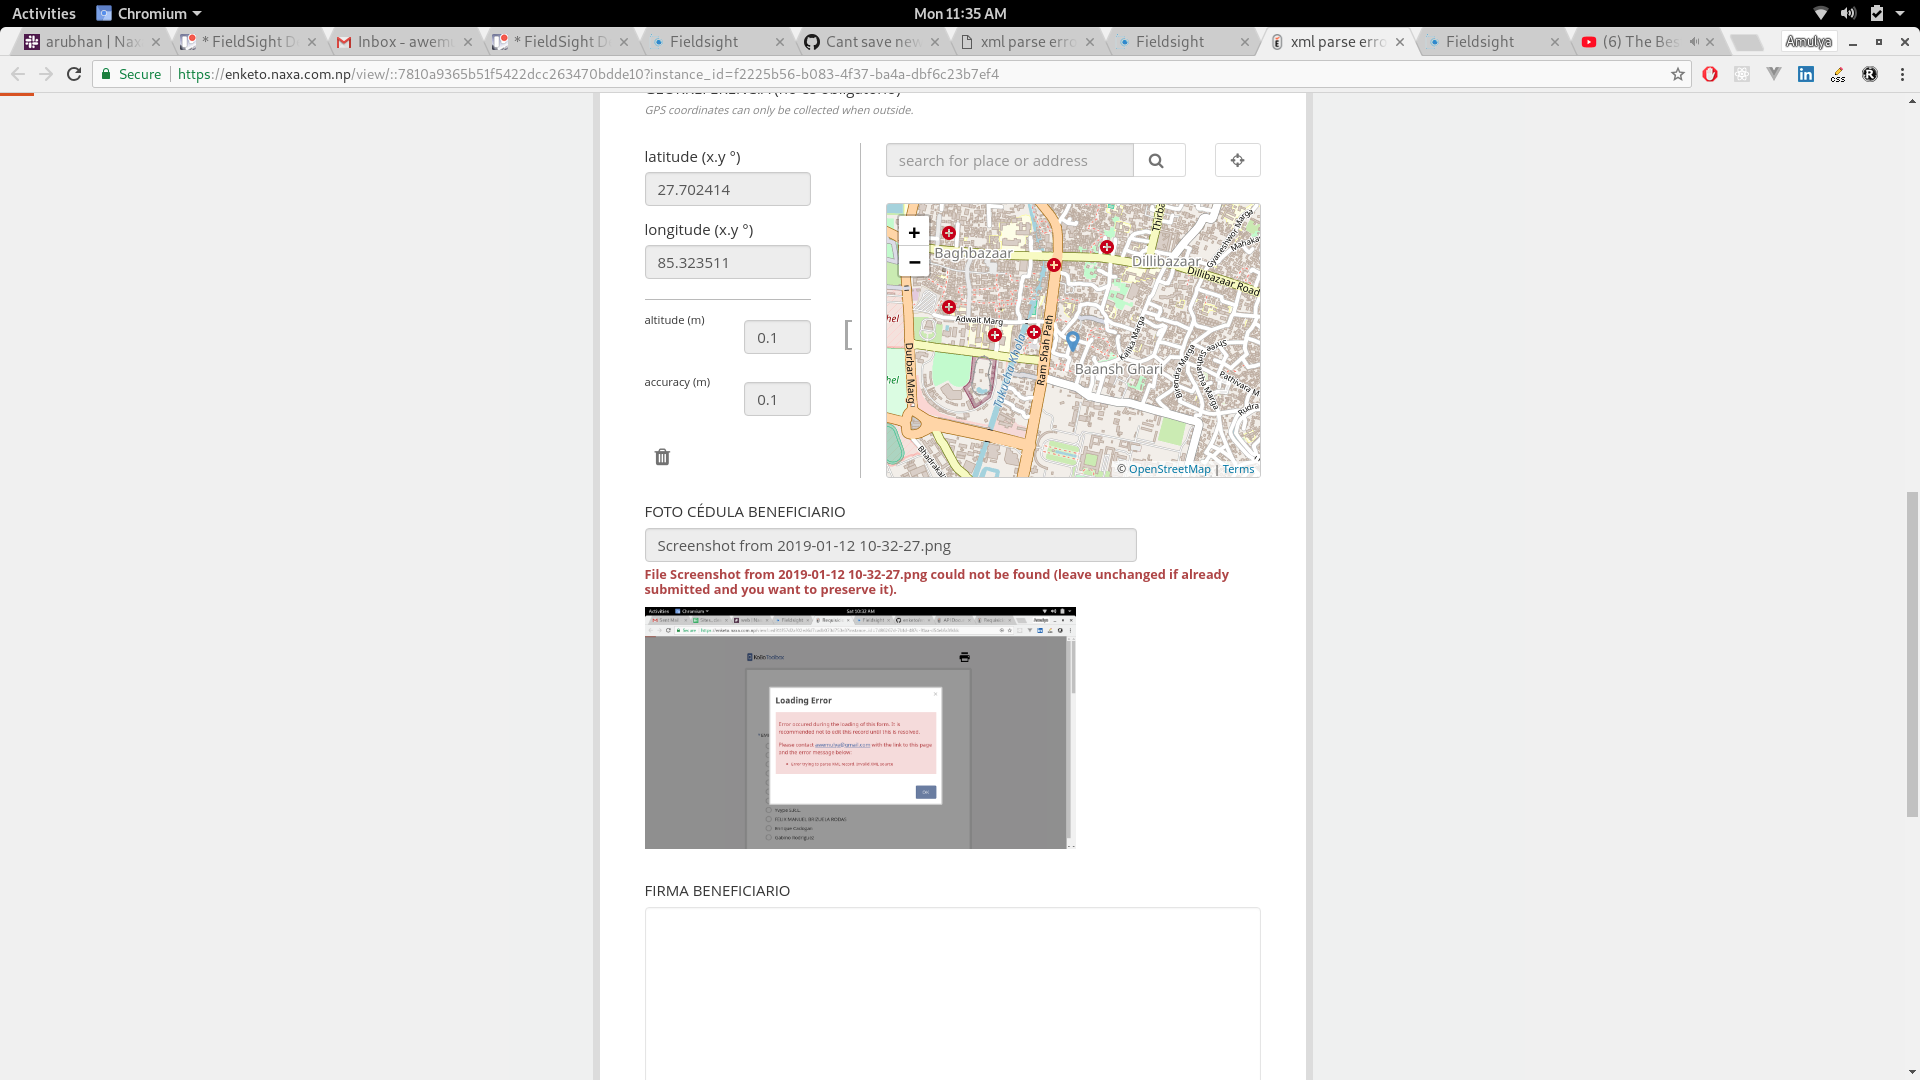Switch to Cant save new GitHub tab

(872, 42)
